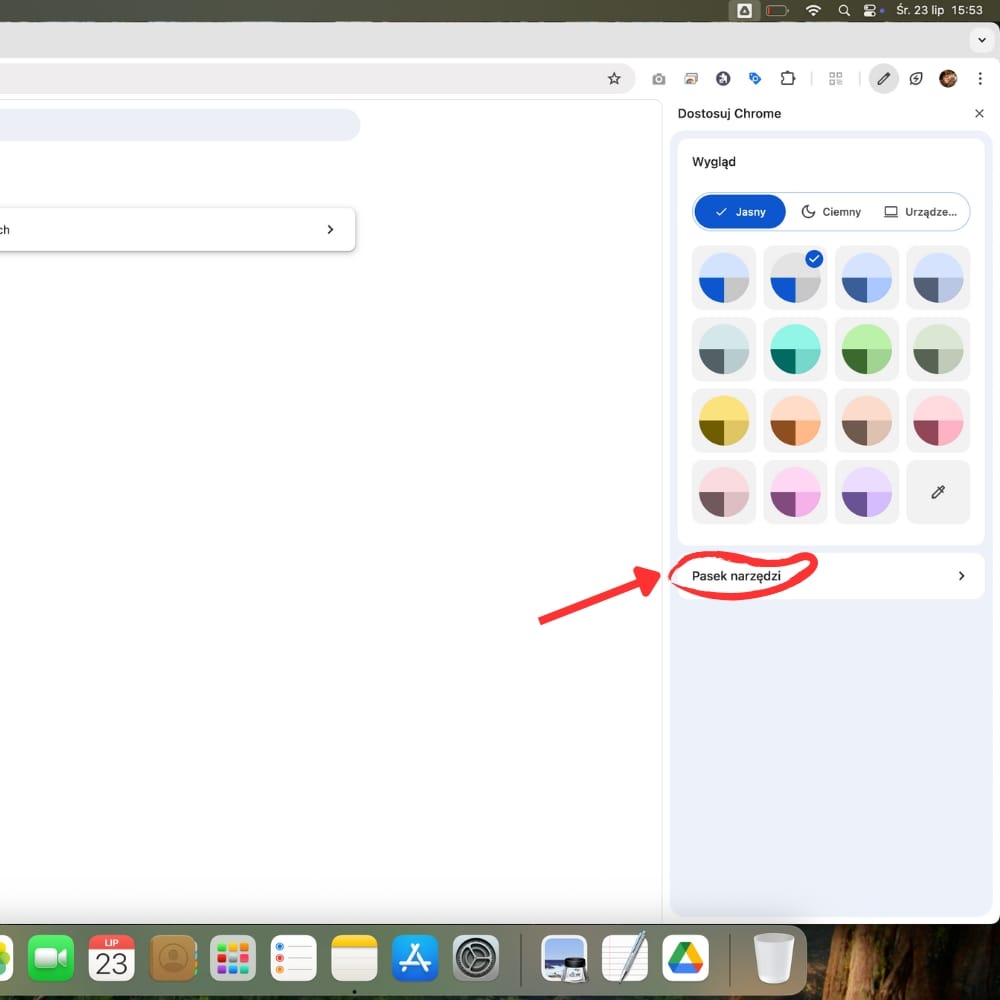Click the camera screenshot extension icon

point(658,79)
